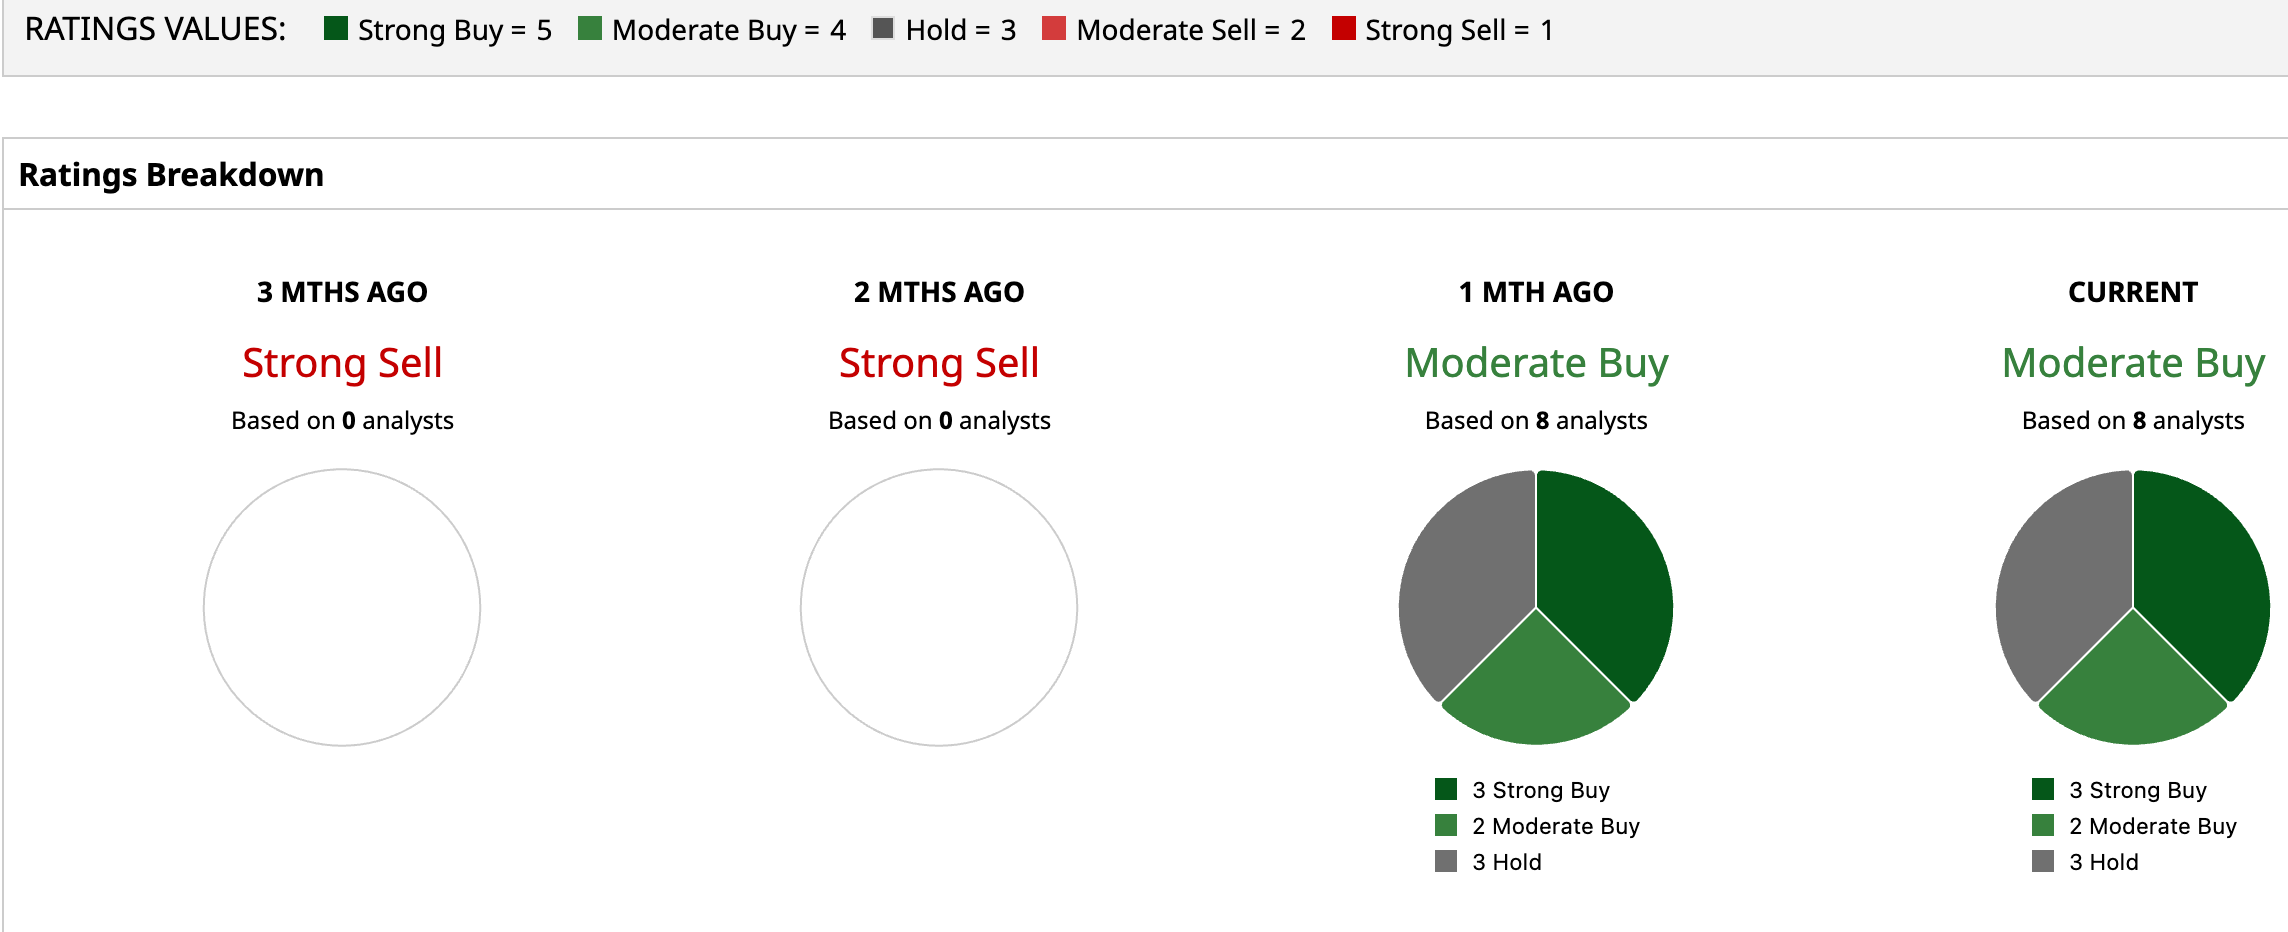This screenshot has height=932, width=2288.
Task: Click the '3 Hold' legend icon under 1 MTH AGO
Action: (x=1446, y=862)
